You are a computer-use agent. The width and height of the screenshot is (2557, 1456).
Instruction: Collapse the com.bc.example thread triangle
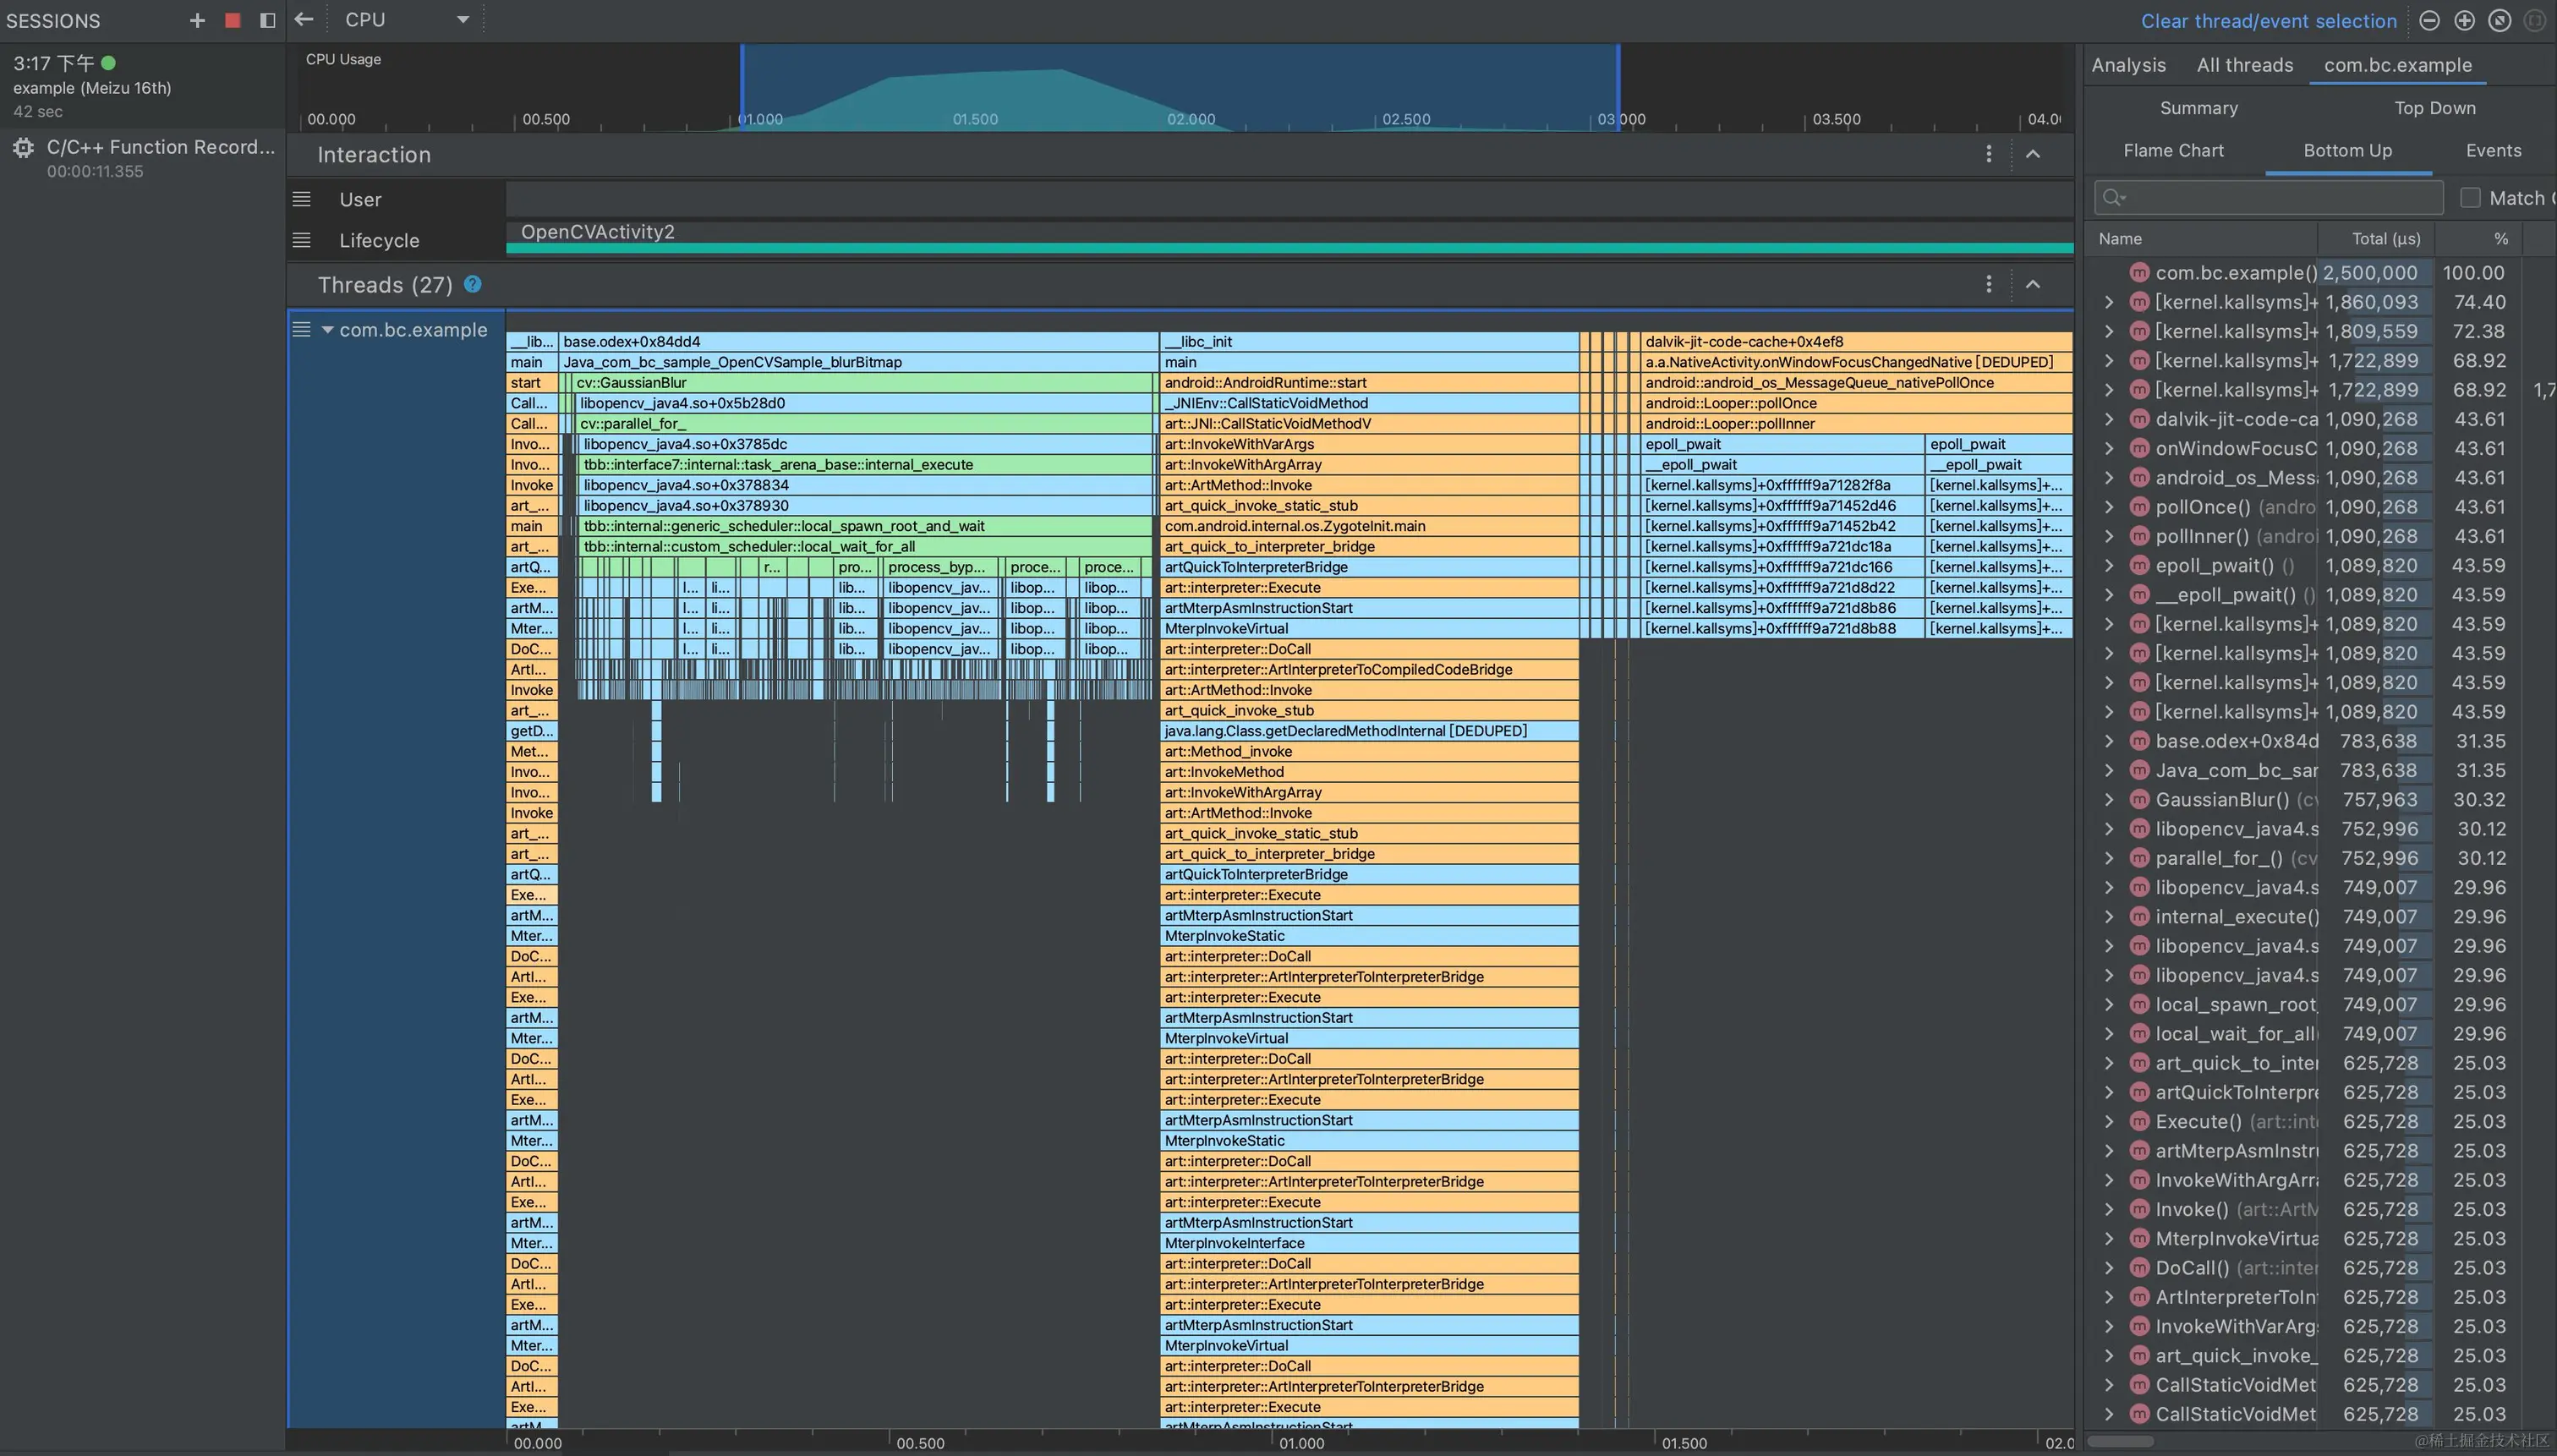click(327, 330)
